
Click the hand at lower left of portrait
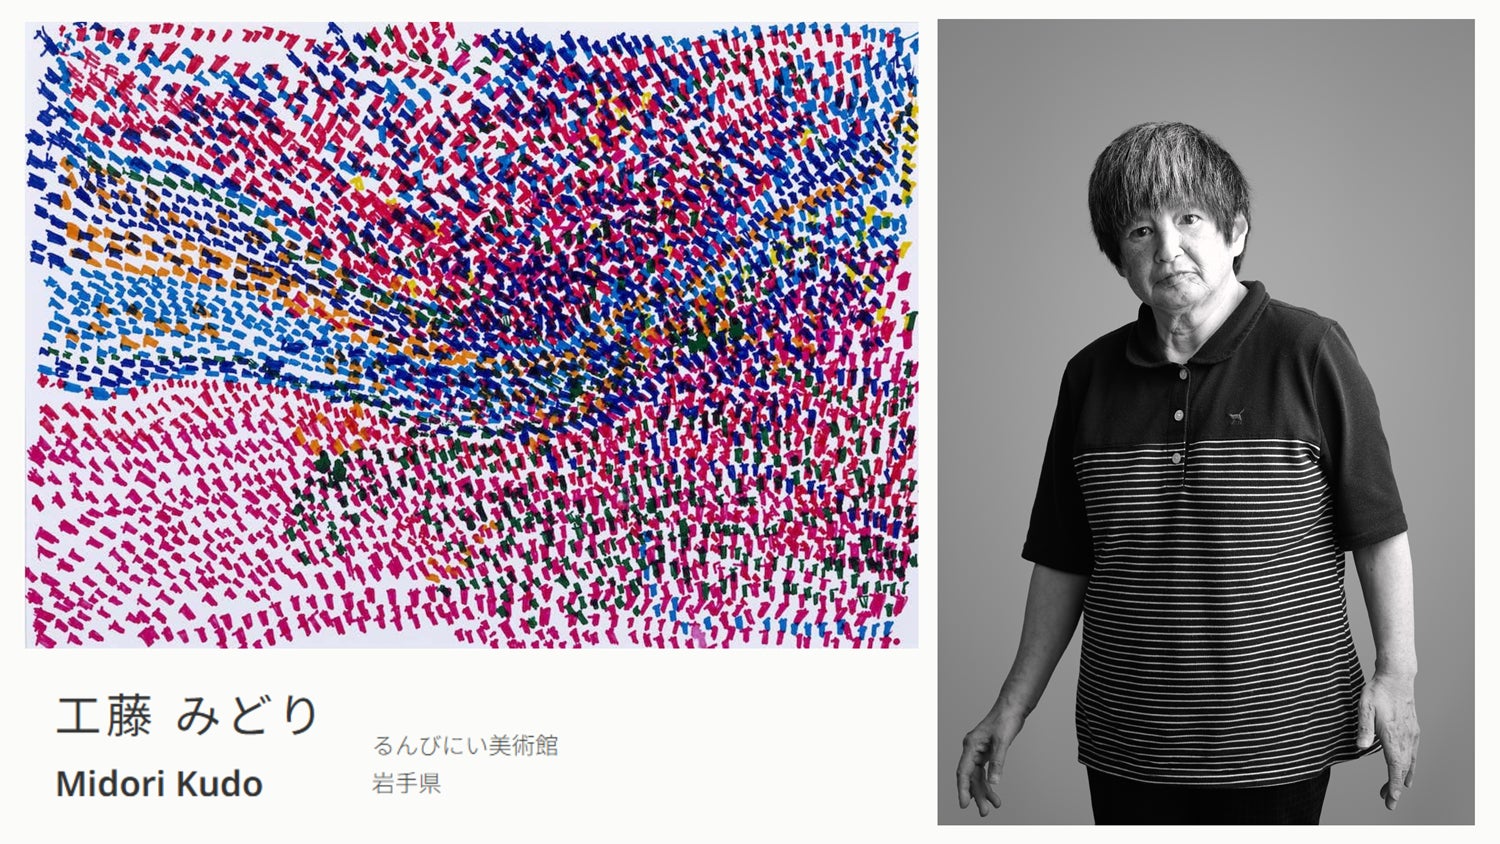[985, 765]
